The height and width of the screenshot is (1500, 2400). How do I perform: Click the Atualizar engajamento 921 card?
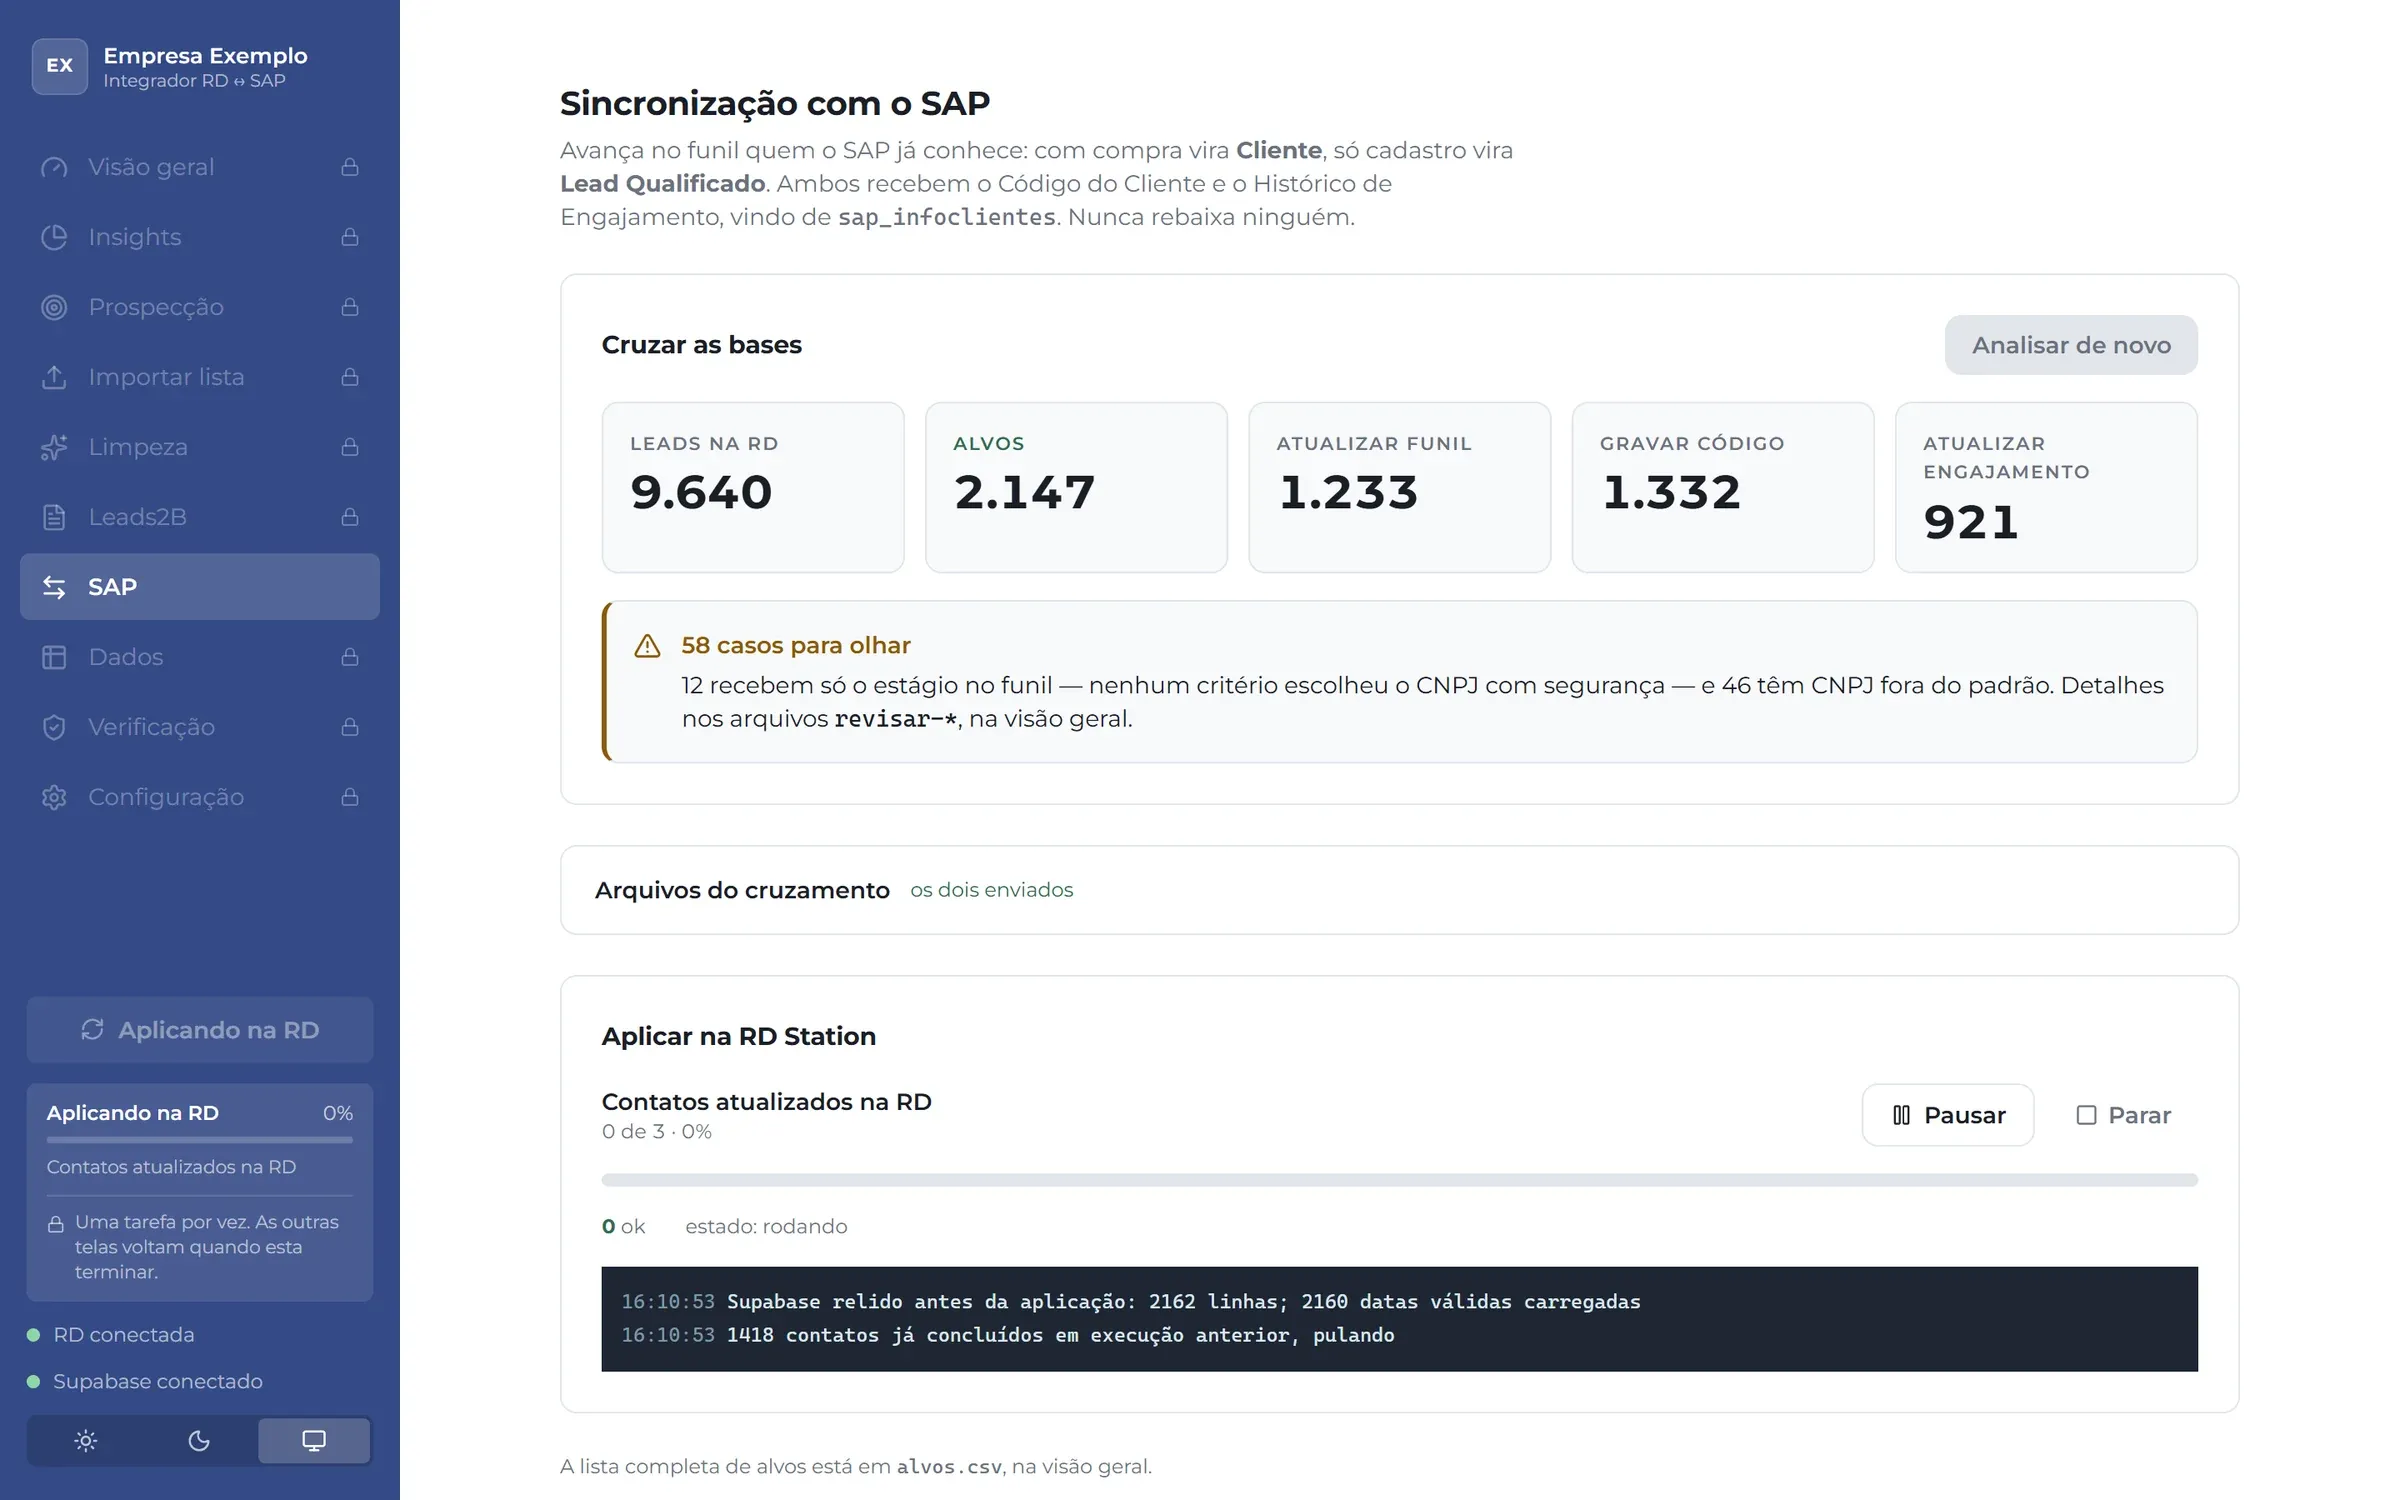point(2046,488)
